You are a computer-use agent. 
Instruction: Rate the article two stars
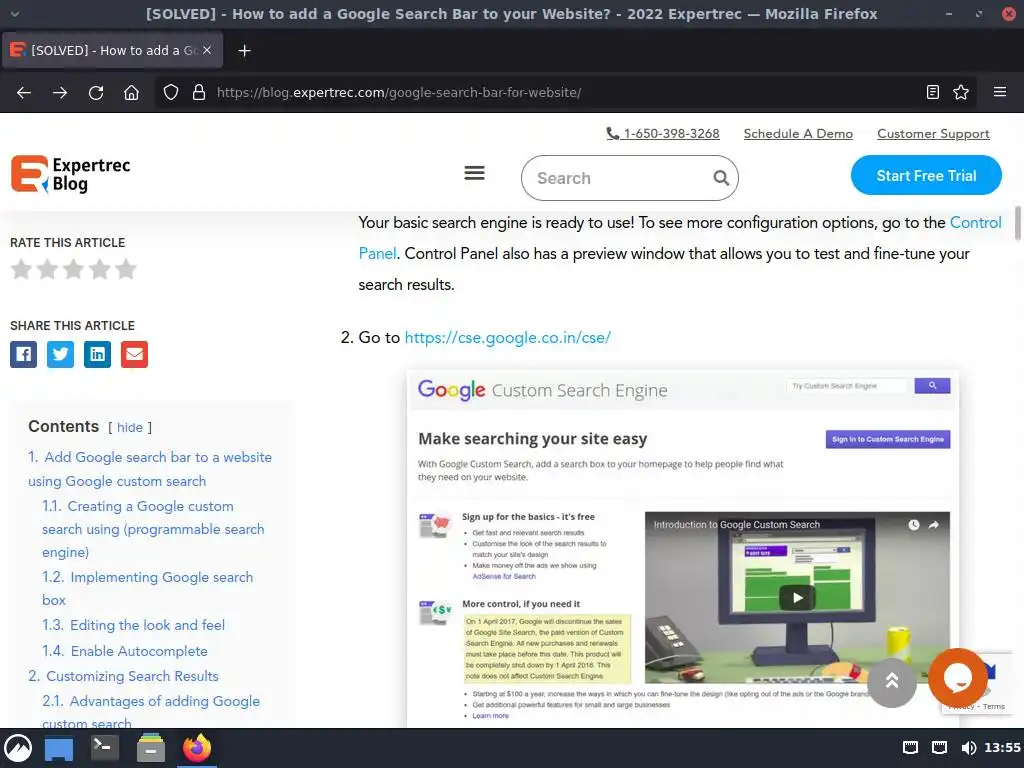[47, 269]
